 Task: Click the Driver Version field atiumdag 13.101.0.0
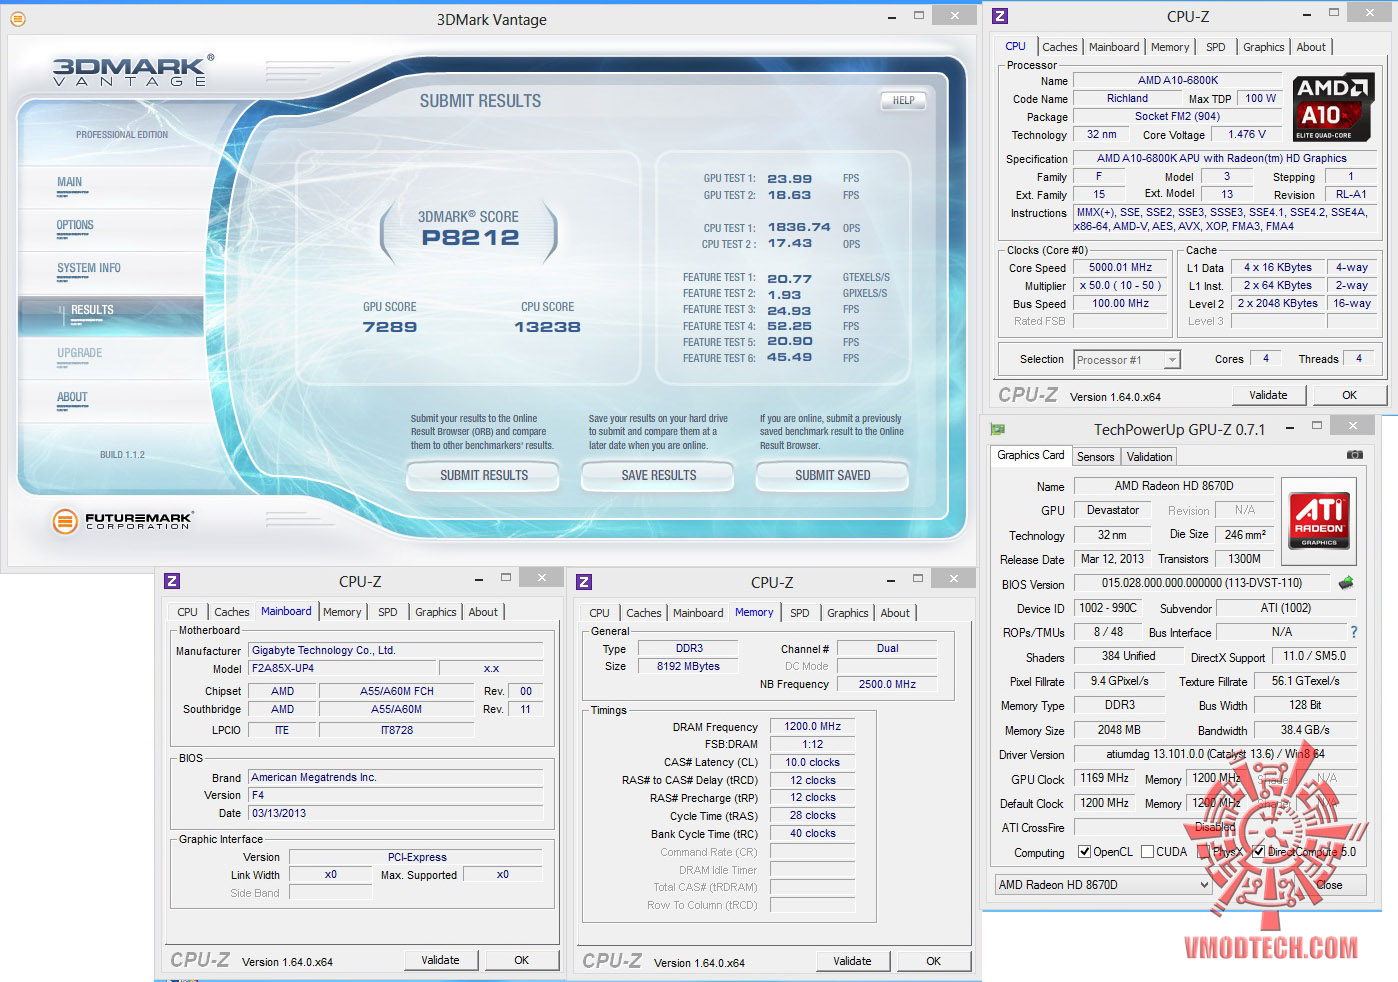[x=1214, y=755]
